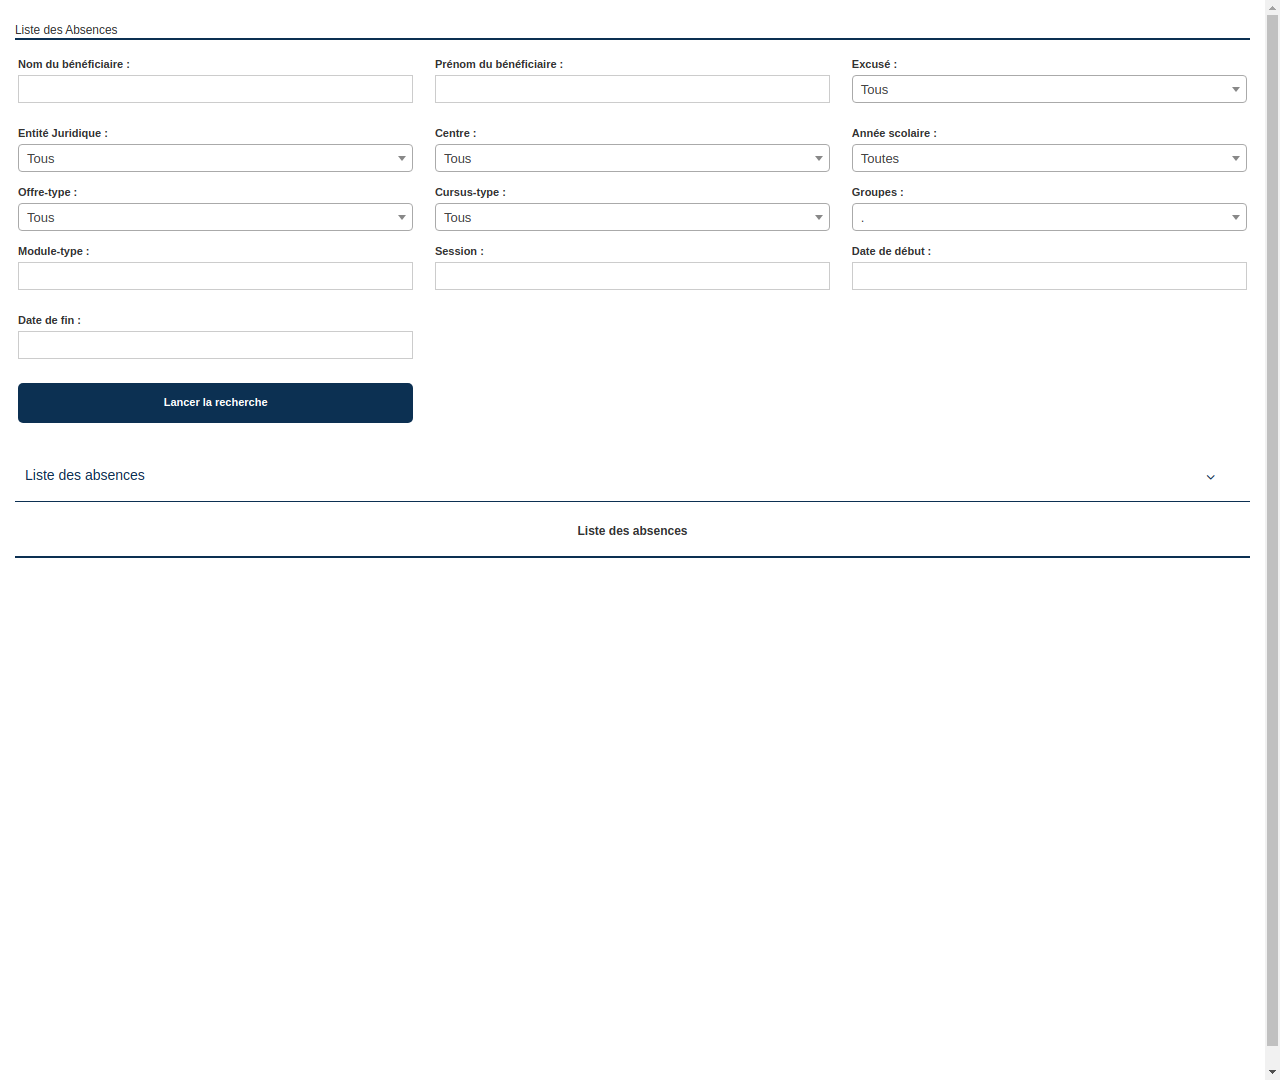Image resolution: width=1280 pixels, height=1080 pixels.
Task: Expand the Offre-type selection list
Action: 215,217
